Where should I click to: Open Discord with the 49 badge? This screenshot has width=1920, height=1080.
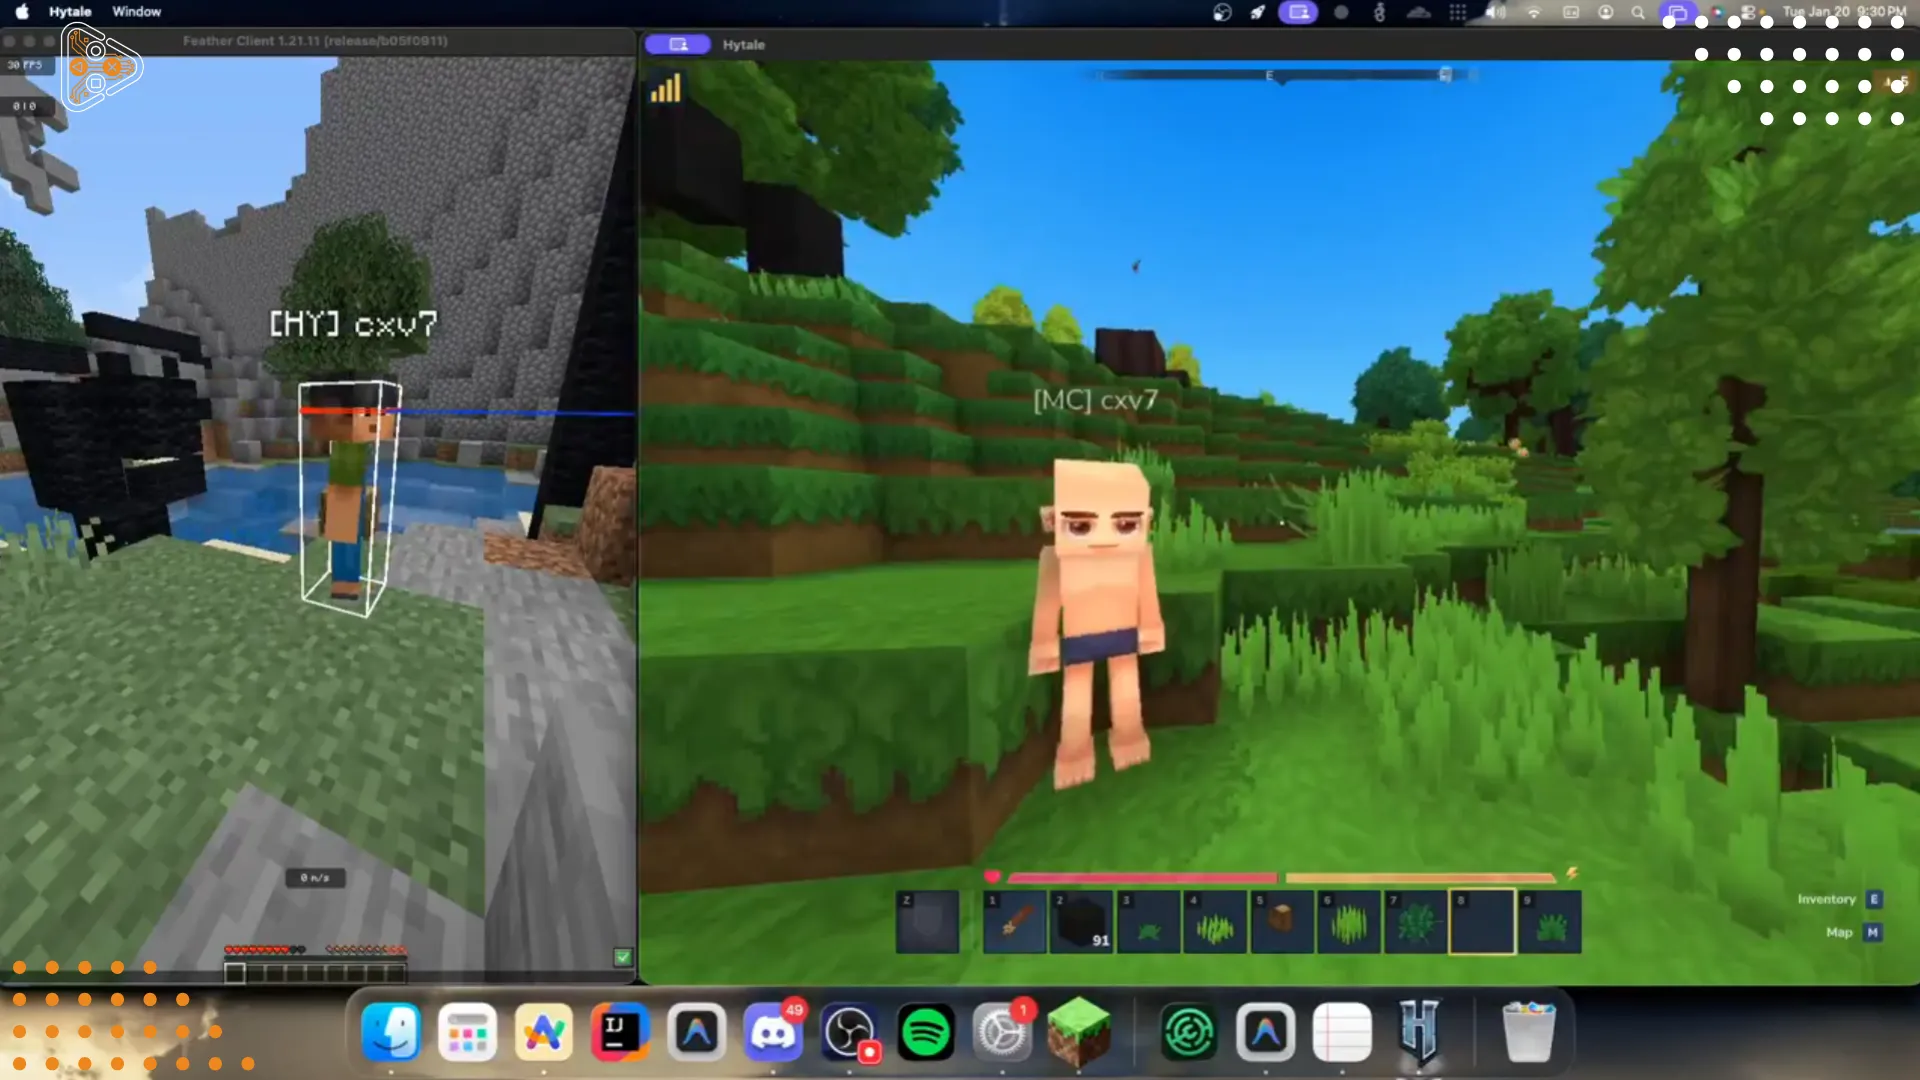[x=773, y=1032]
